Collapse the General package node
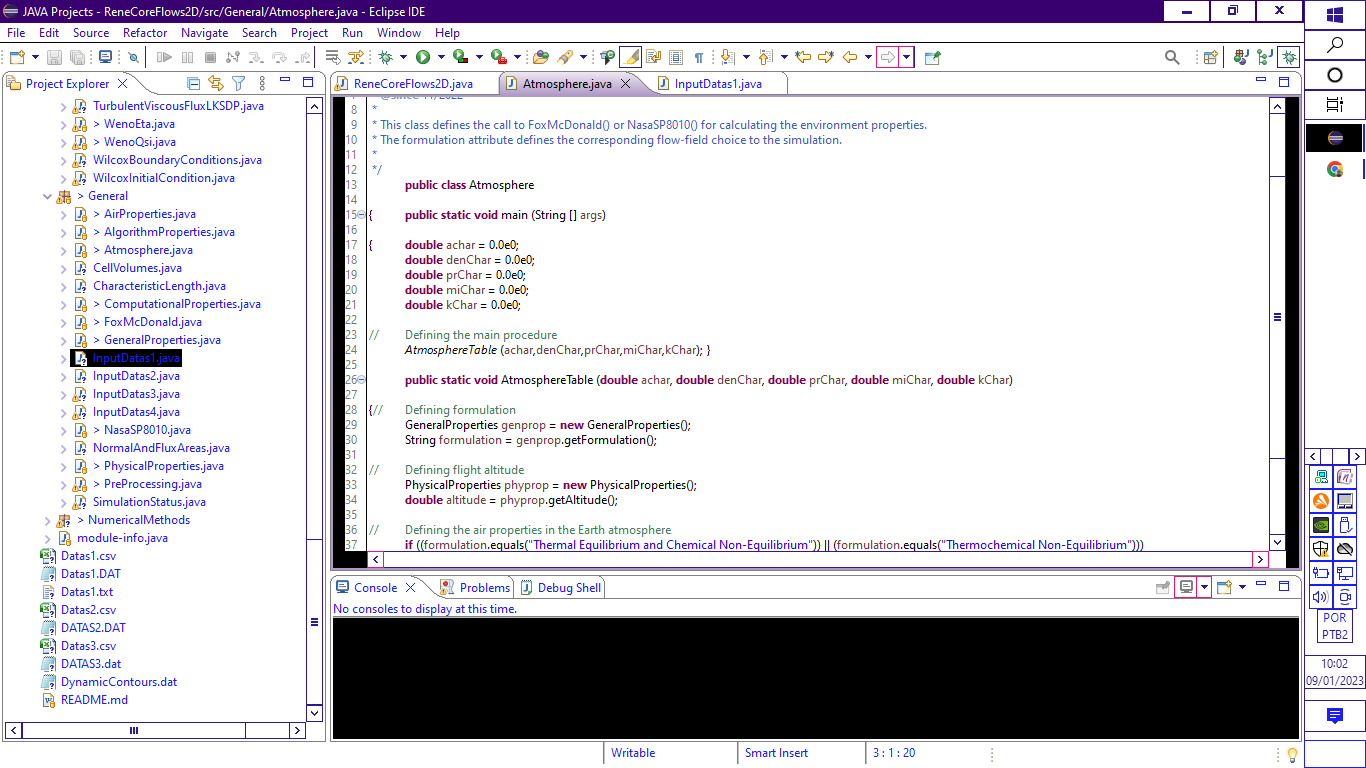Screen dimensions: 1366x768 click(x=47, y=196)
